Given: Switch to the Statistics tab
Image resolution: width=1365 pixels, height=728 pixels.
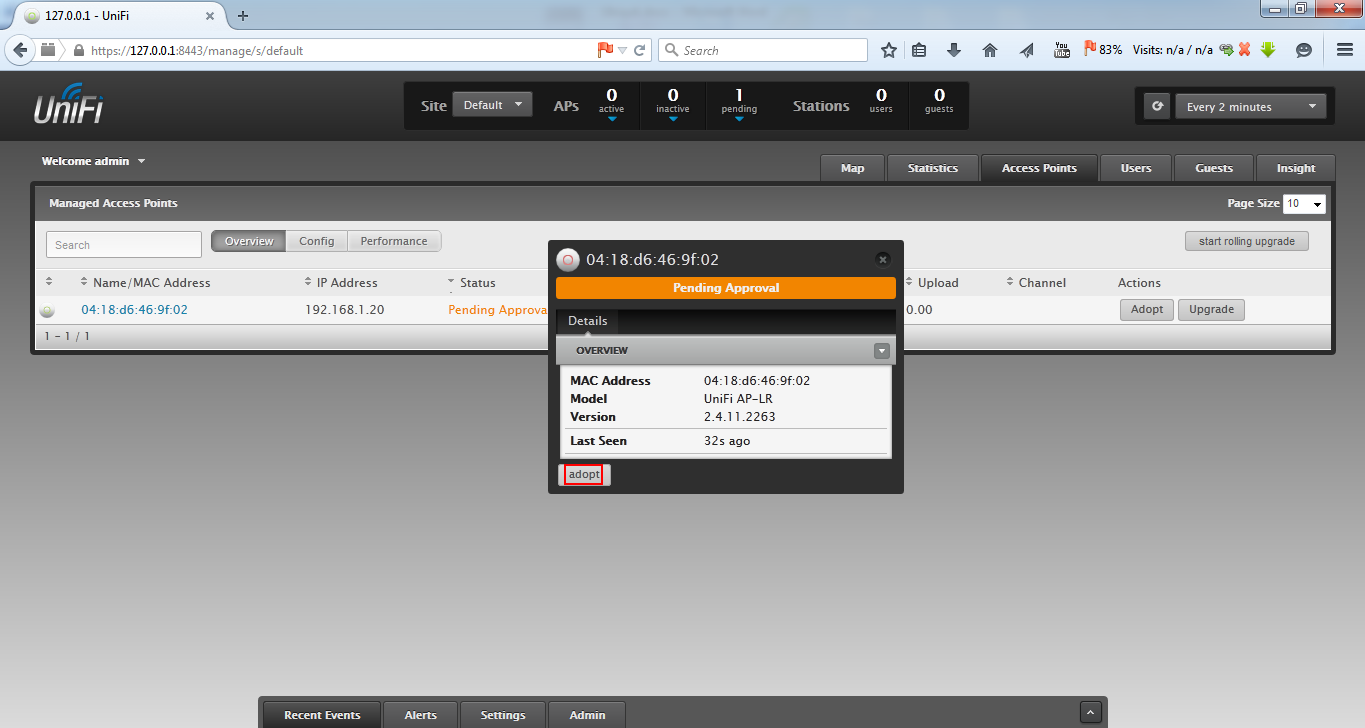Looking at the screenshot, I should click(x=933, y=168).
